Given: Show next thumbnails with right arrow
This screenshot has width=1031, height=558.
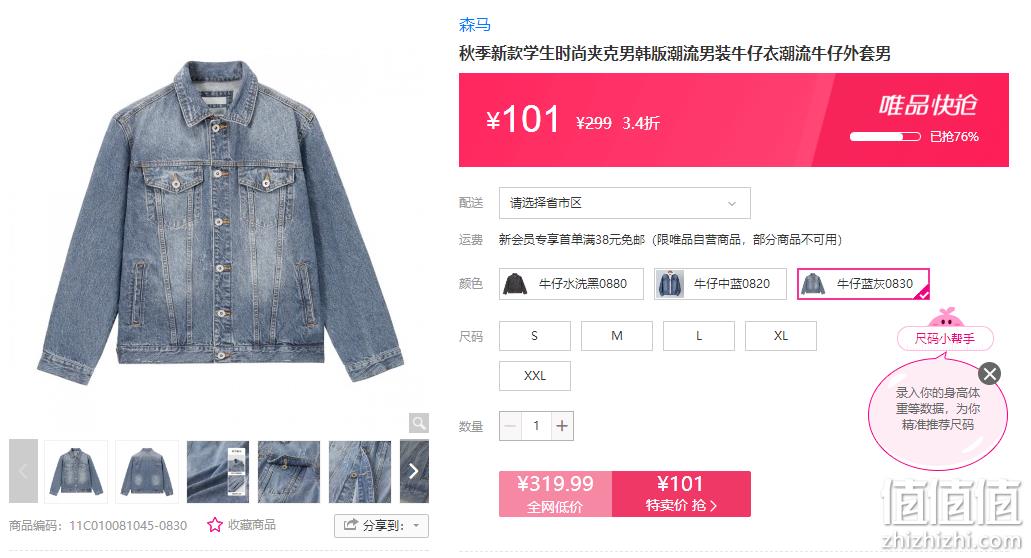Looking at the screenshot, I should [414, 471].
